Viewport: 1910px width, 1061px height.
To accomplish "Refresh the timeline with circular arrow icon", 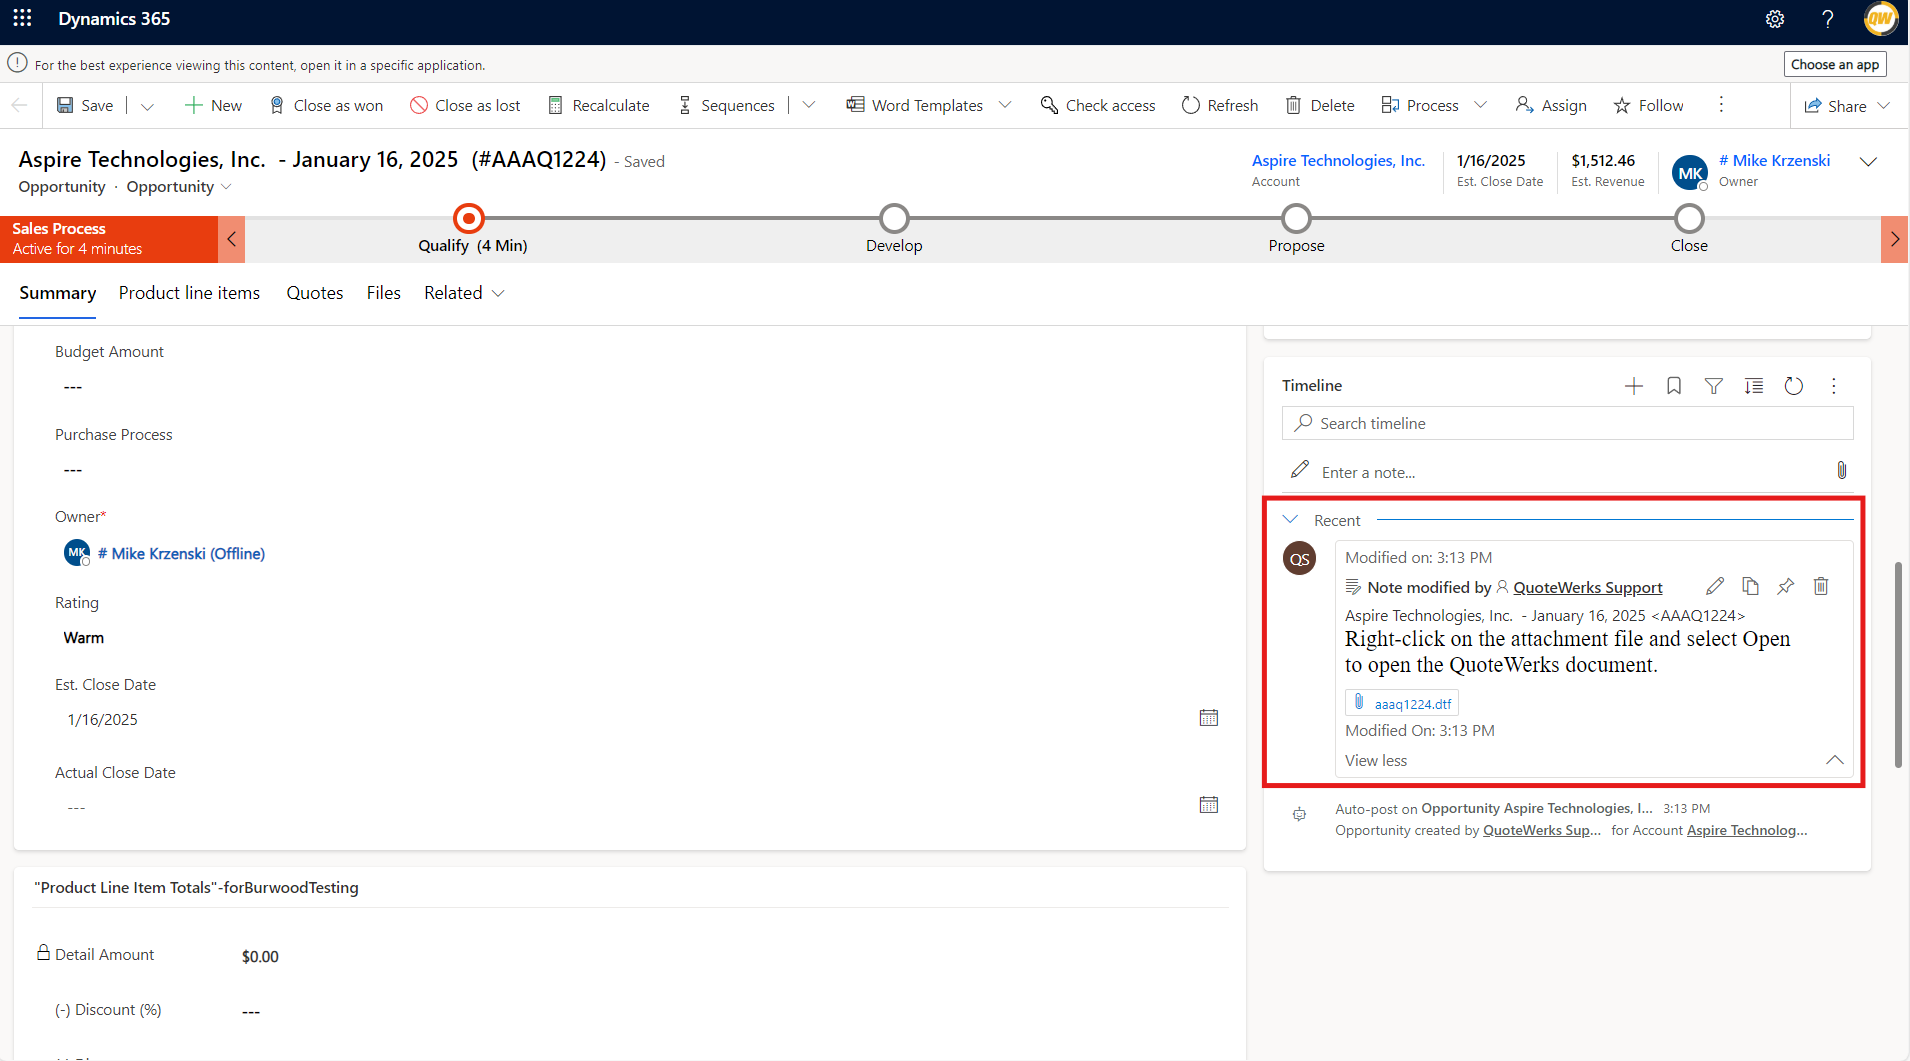I will 1793,386.
